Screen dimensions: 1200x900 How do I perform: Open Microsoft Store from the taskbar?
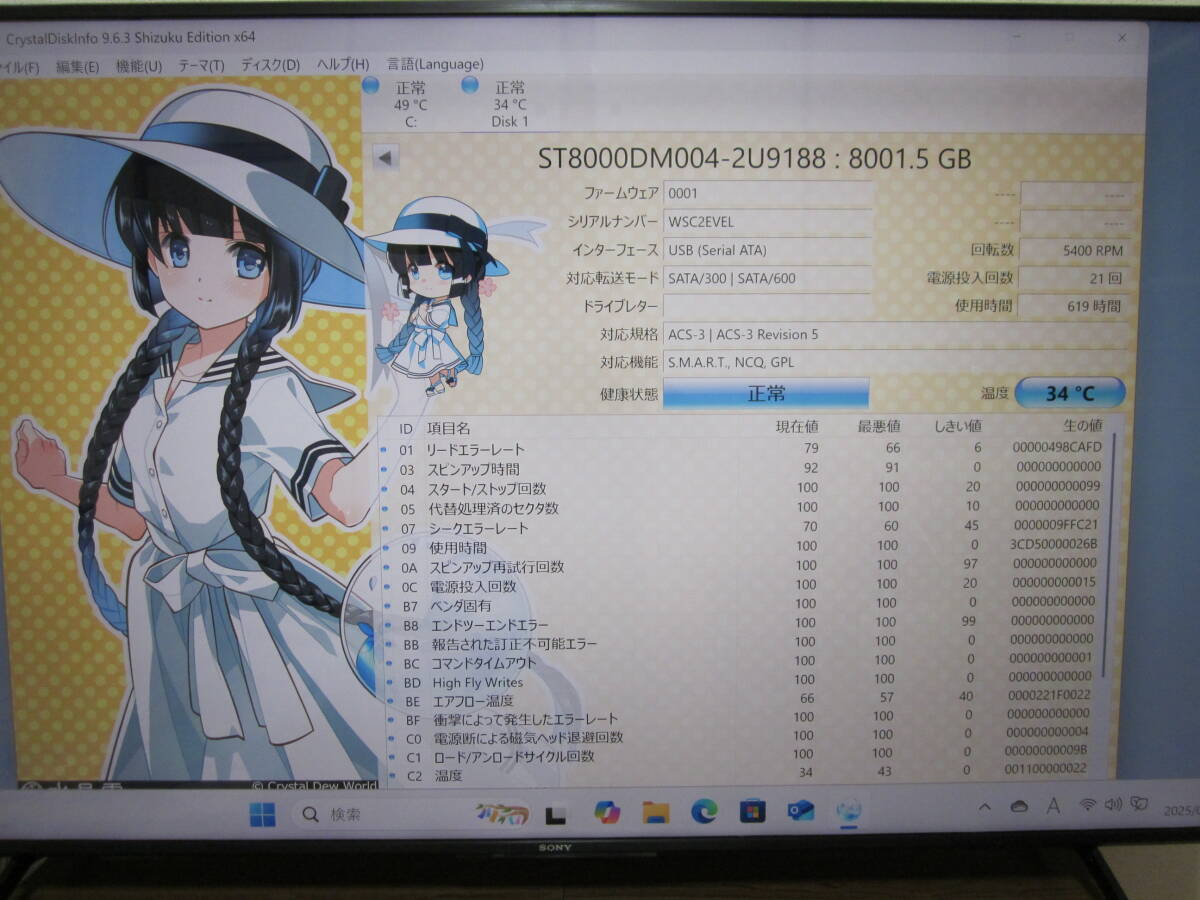tap(752, 811)
